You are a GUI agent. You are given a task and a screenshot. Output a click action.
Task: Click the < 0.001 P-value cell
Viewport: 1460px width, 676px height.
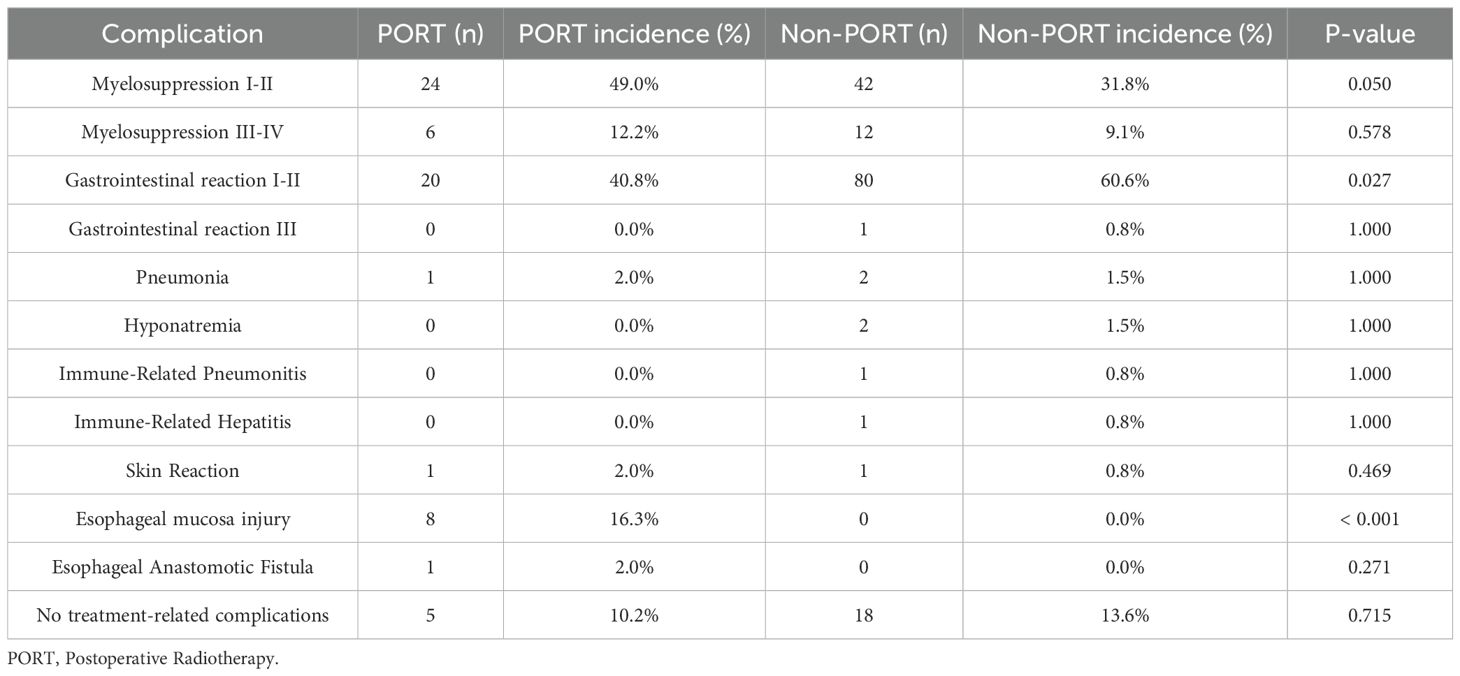[x=1370, y=518]
